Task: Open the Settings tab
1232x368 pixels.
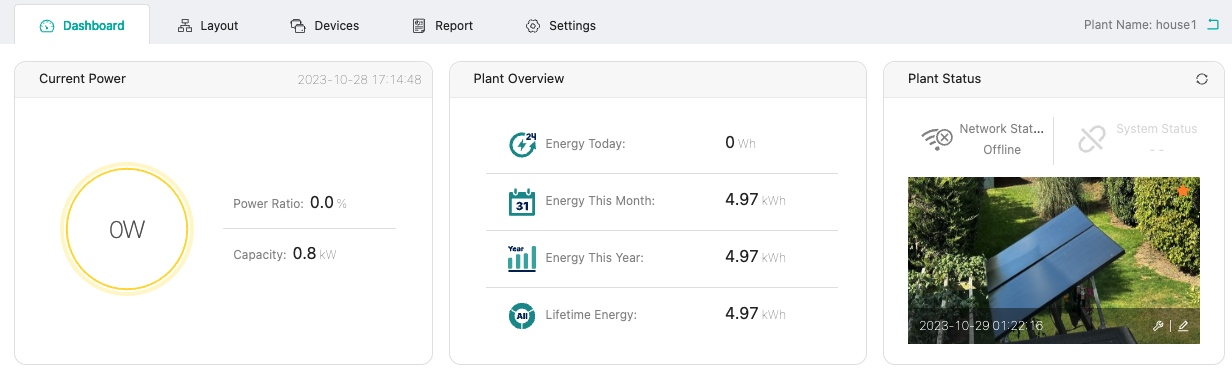Action: (561, 26)
